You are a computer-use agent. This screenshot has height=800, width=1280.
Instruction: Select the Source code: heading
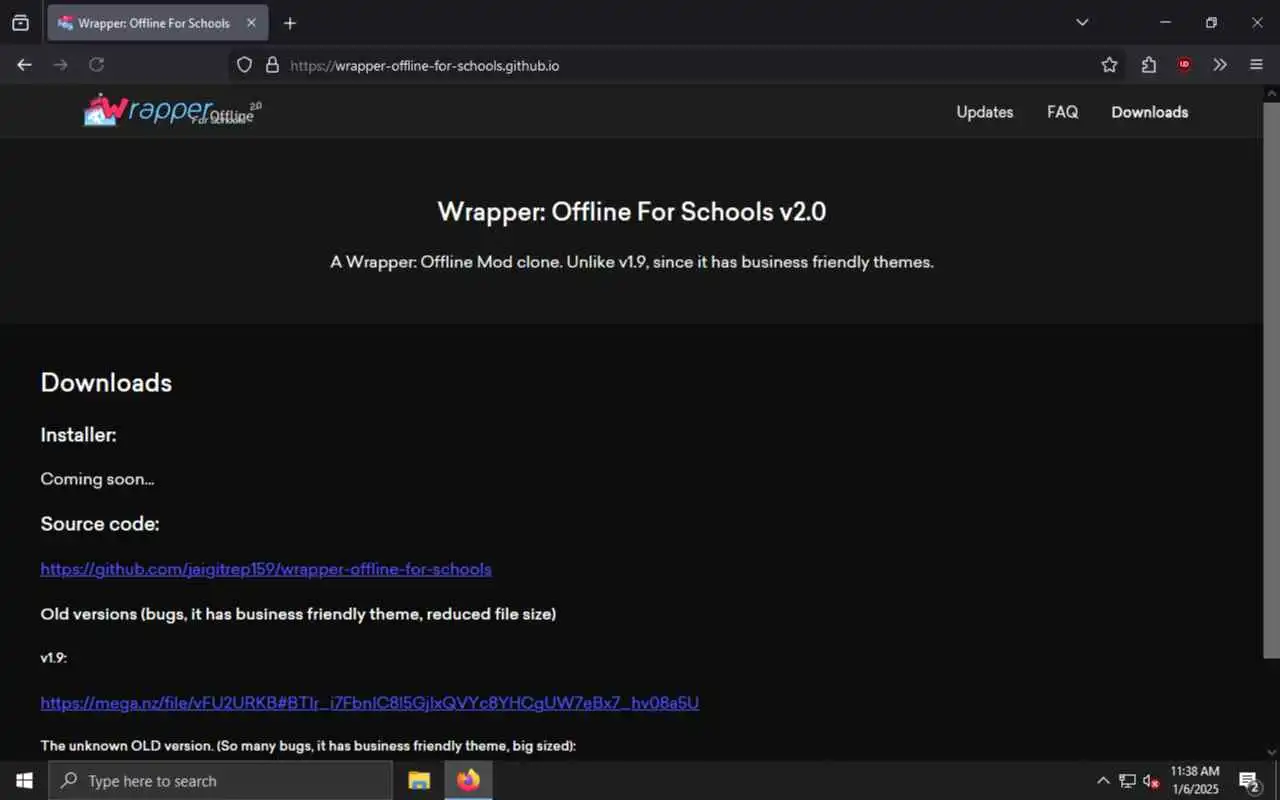pos(100,524)
